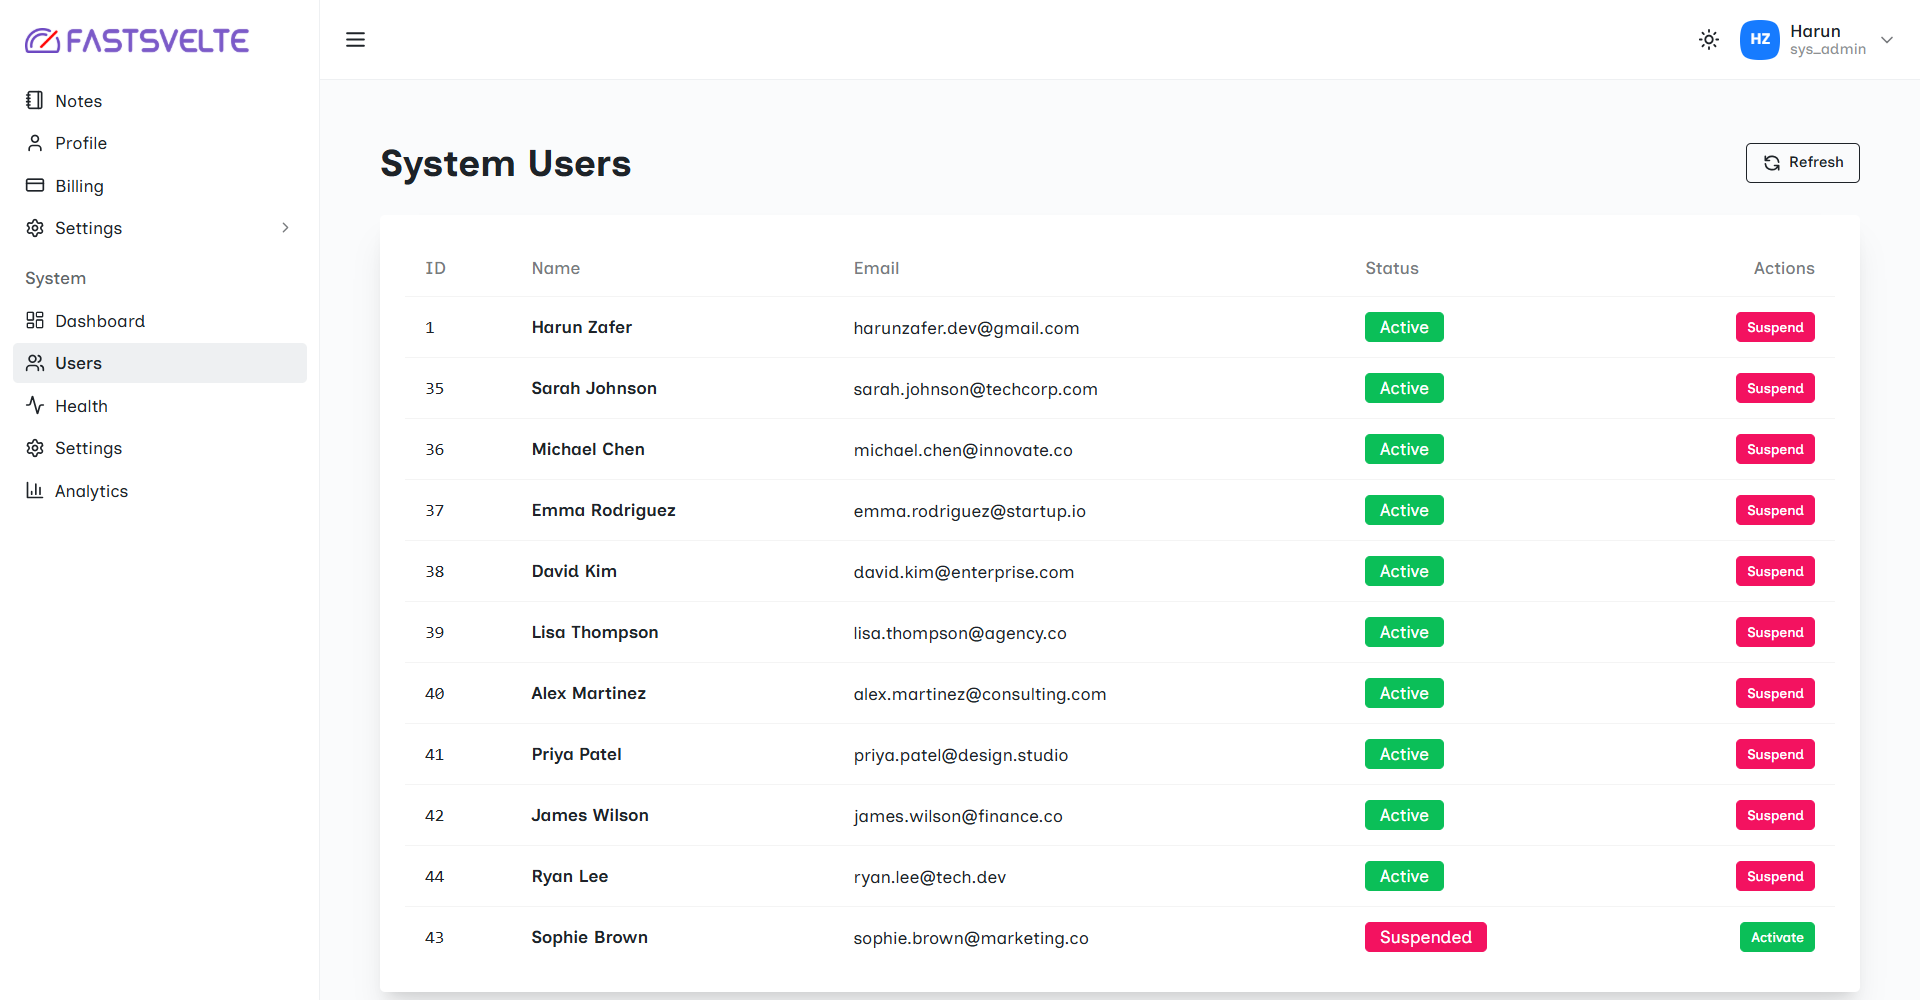Click the Profile person icon
This screenshot has width=1920, height=1000.
point(35,143)
